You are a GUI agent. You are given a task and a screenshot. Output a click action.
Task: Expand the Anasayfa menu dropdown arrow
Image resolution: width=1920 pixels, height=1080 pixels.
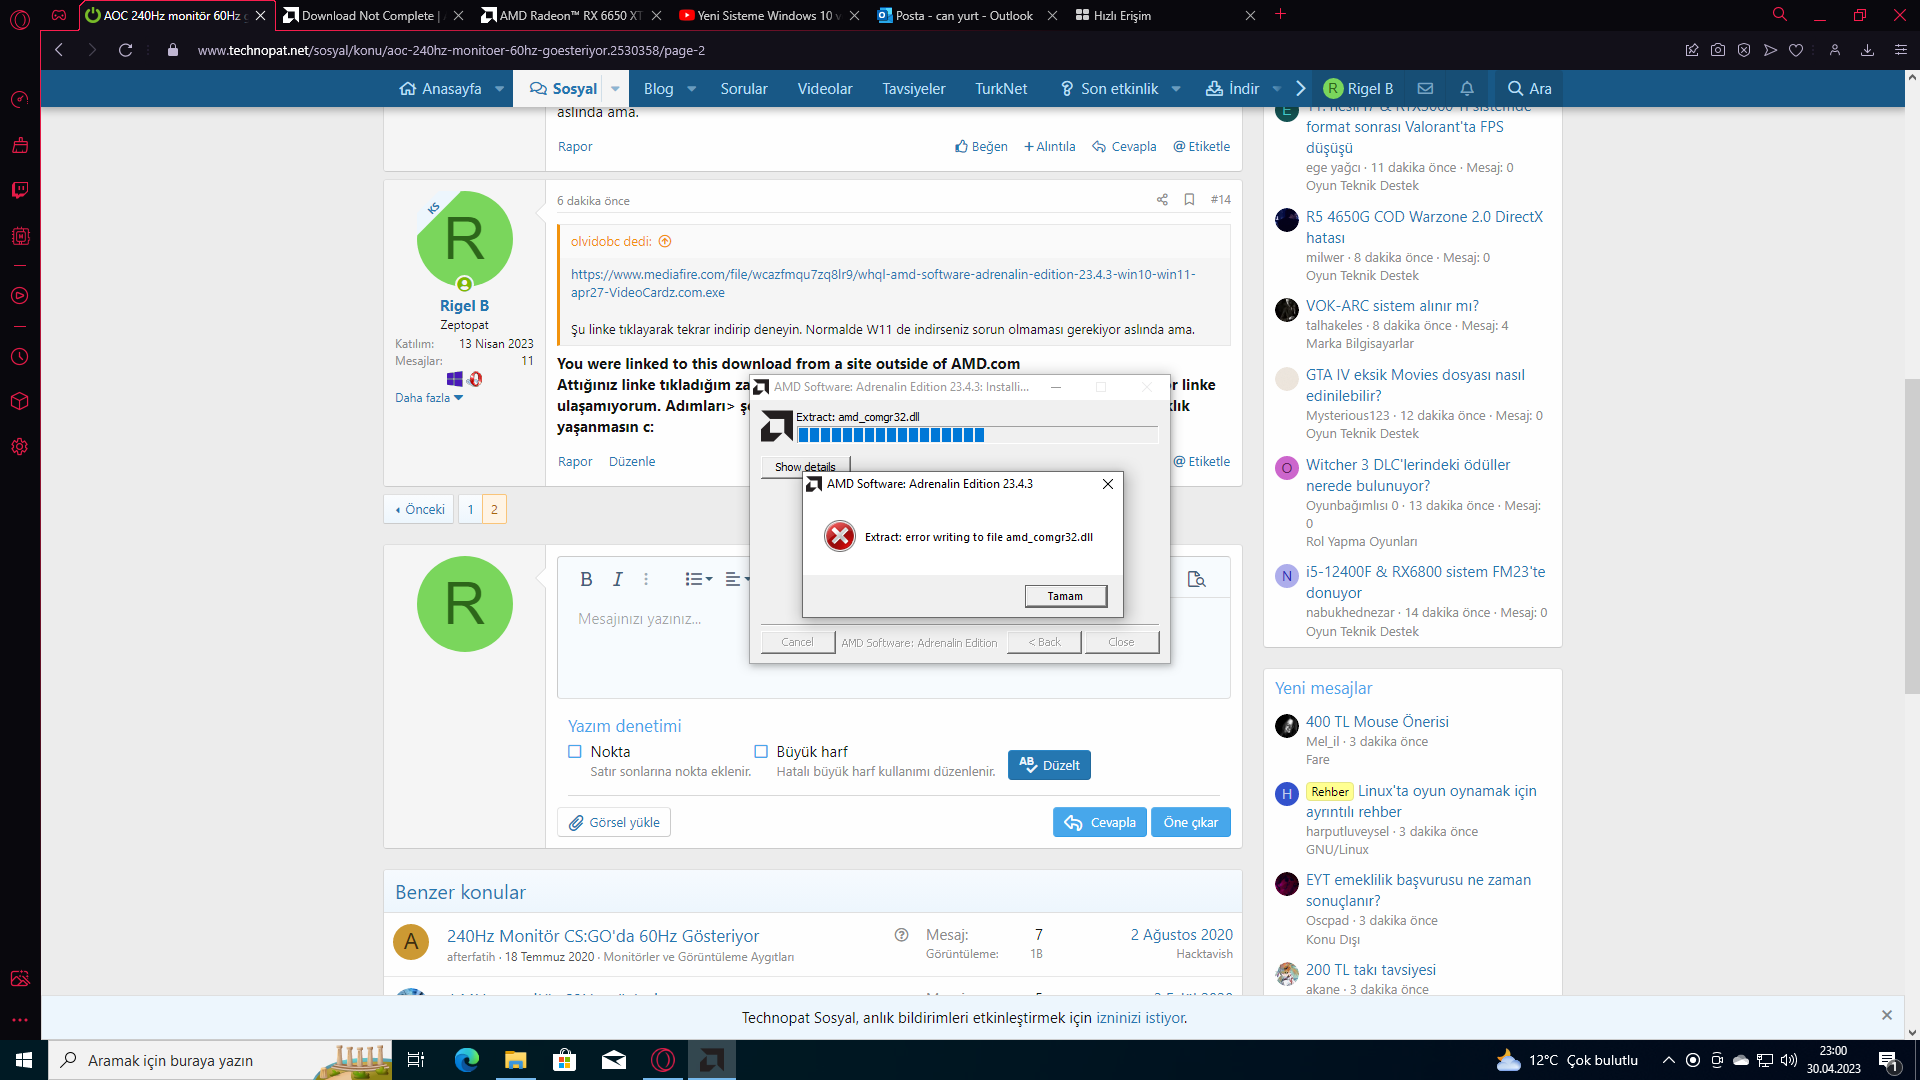(499, 89)
